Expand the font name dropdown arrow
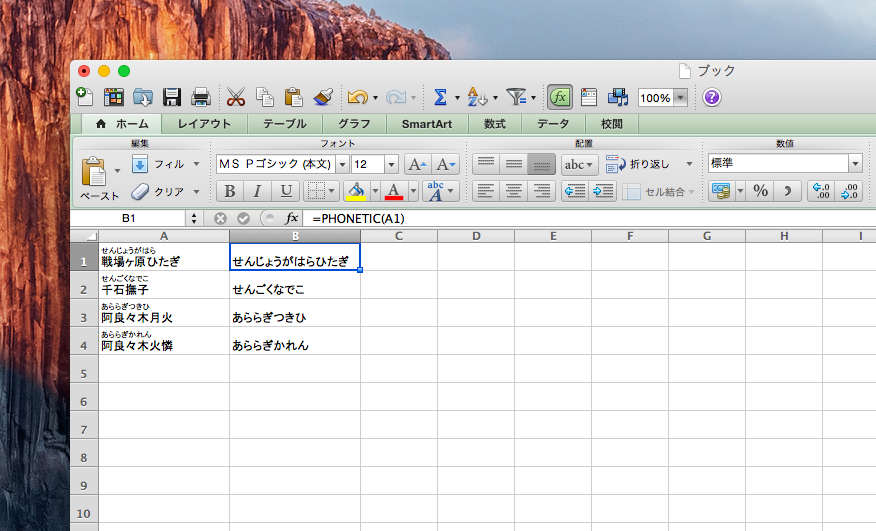This screenshot has width=876, height=531. (x=342, y=164)
